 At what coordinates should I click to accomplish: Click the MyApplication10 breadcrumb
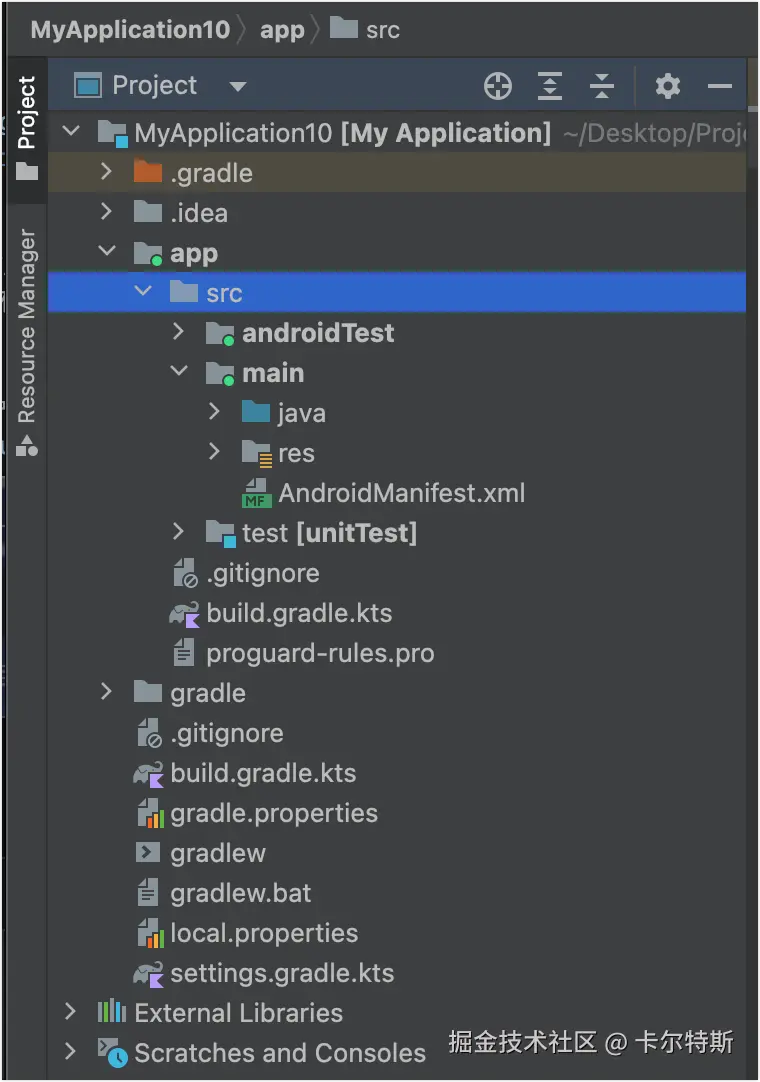click(x=130, y=30)
